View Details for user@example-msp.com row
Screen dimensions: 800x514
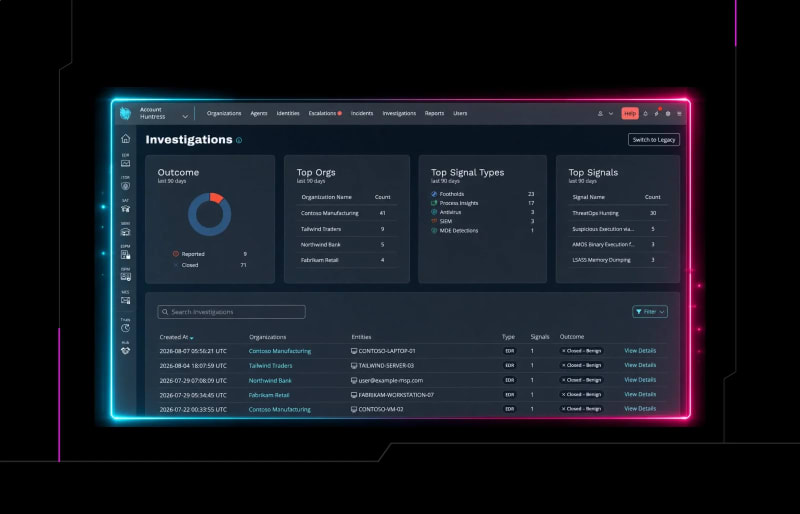pyautogui.click(x=640, y=380)
